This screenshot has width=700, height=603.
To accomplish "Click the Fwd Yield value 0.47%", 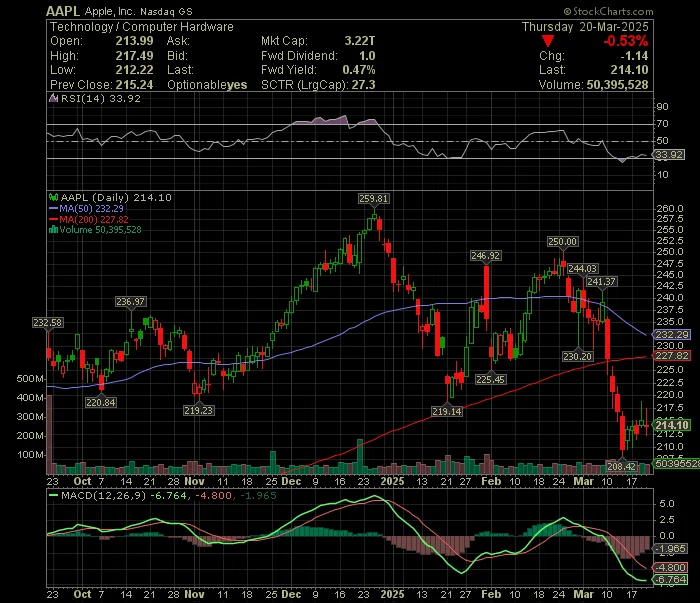I will point(359,70).
